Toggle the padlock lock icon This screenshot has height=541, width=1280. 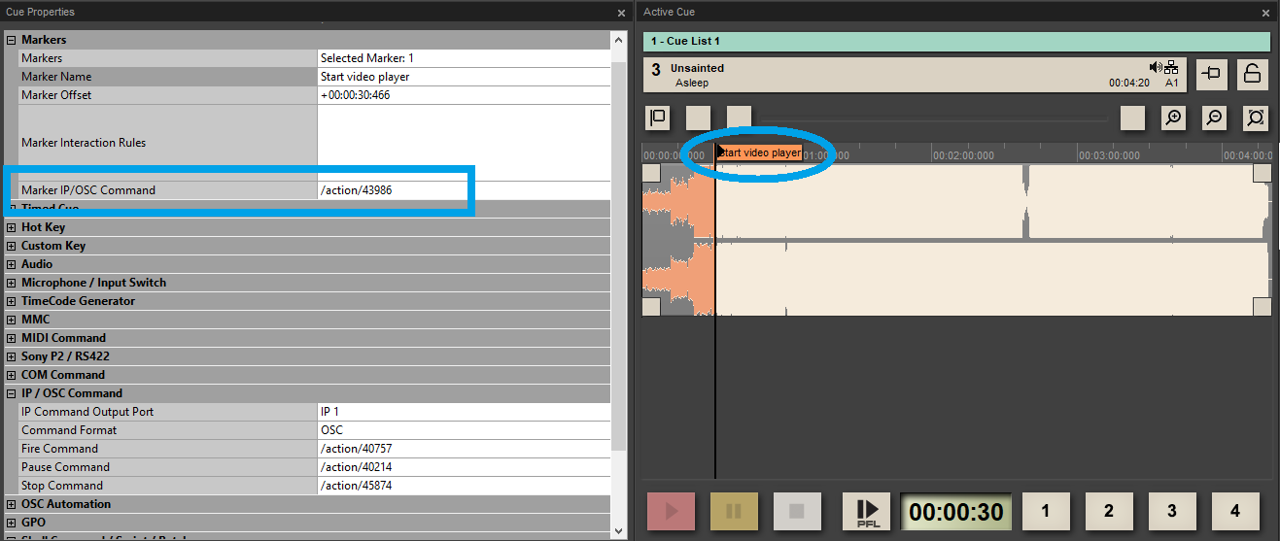(x=1252, y=74)
